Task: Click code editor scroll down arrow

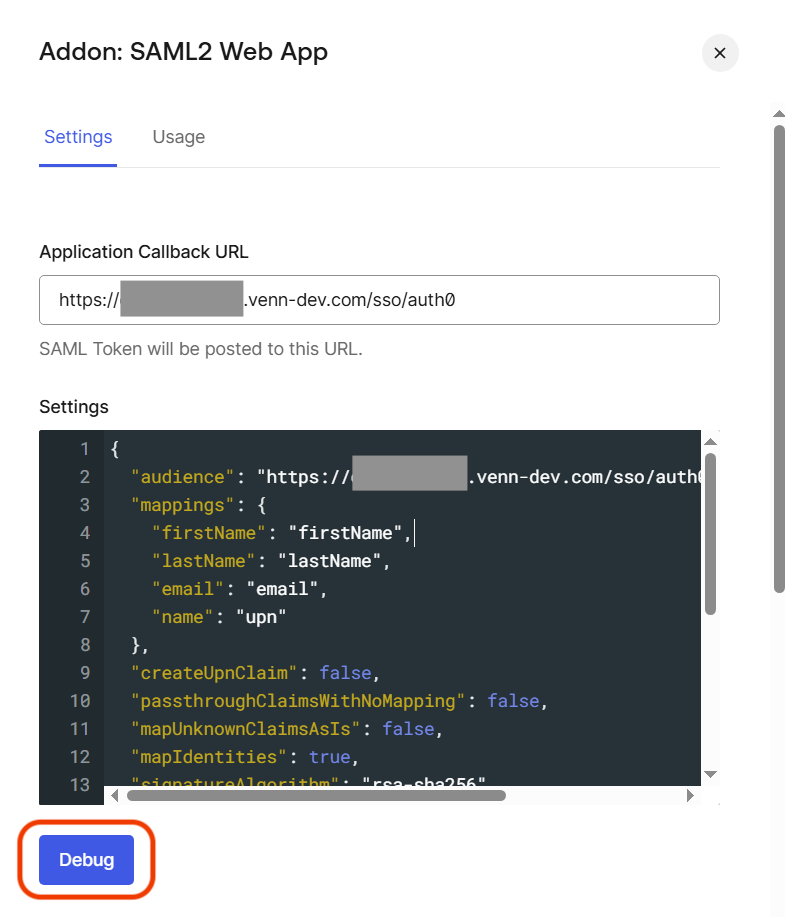Action: pos(710,774)
